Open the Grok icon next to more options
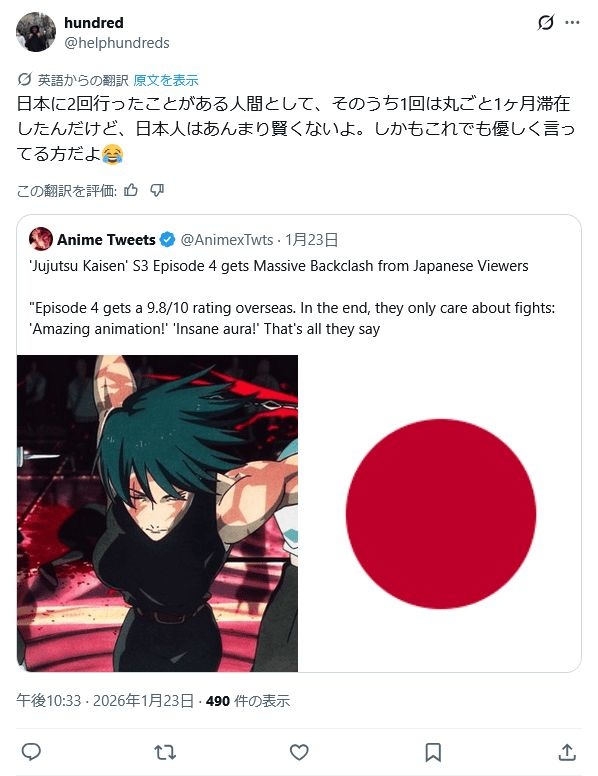The image size is (598, 776). [546, 23]
